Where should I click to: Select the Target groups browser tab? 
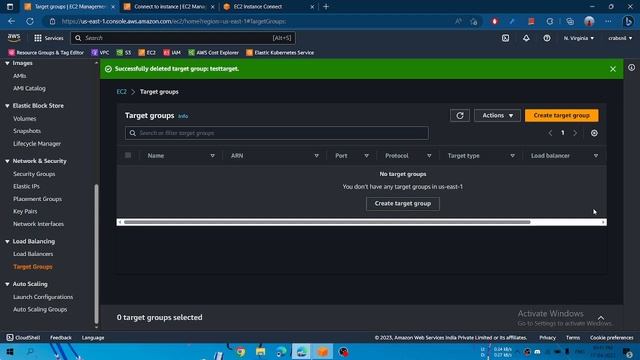coord(69,7)
